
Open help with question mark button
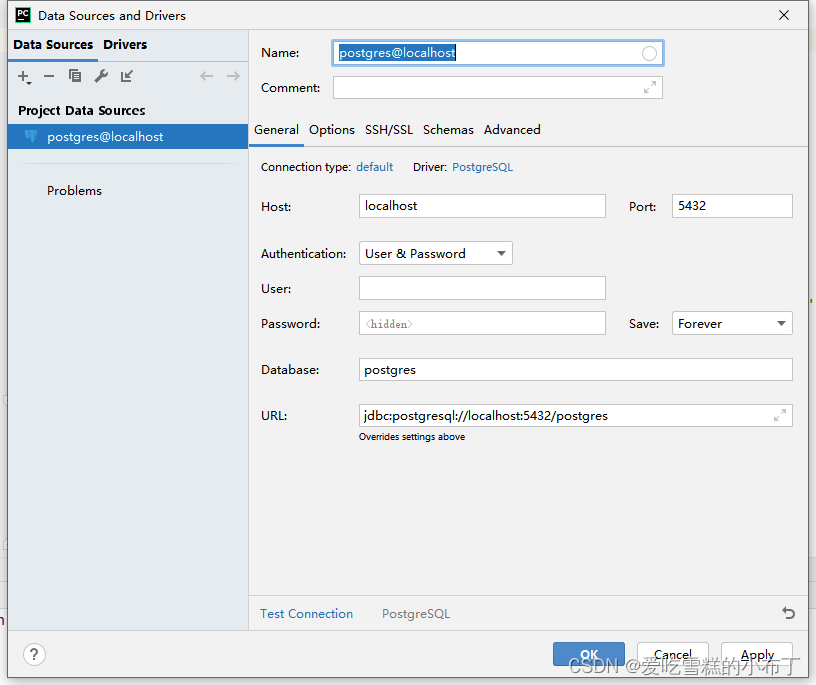coord(34,654)
